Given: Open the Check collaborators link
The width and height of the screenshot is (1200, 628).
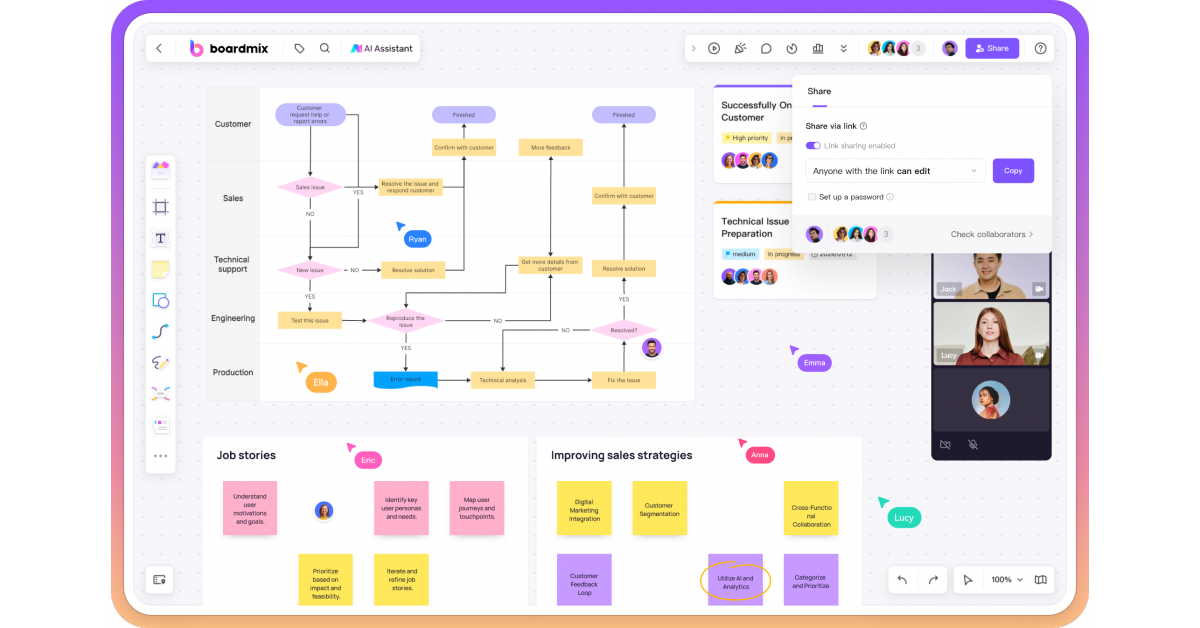Looking at the screenshot, I should 991,234.
